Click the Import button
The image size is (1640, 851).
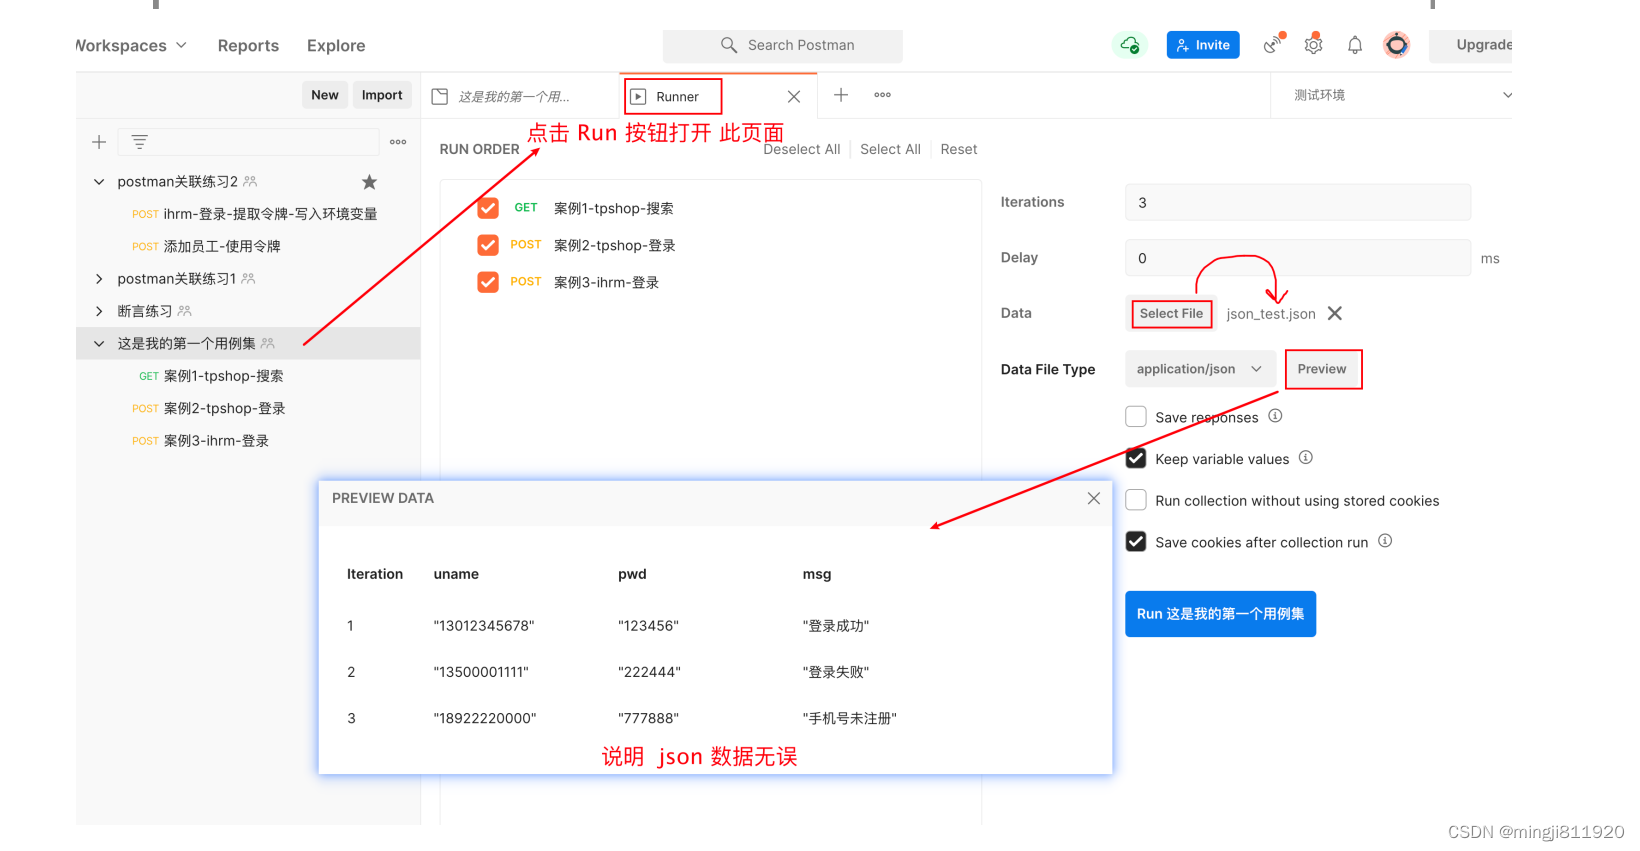(382, 95)
